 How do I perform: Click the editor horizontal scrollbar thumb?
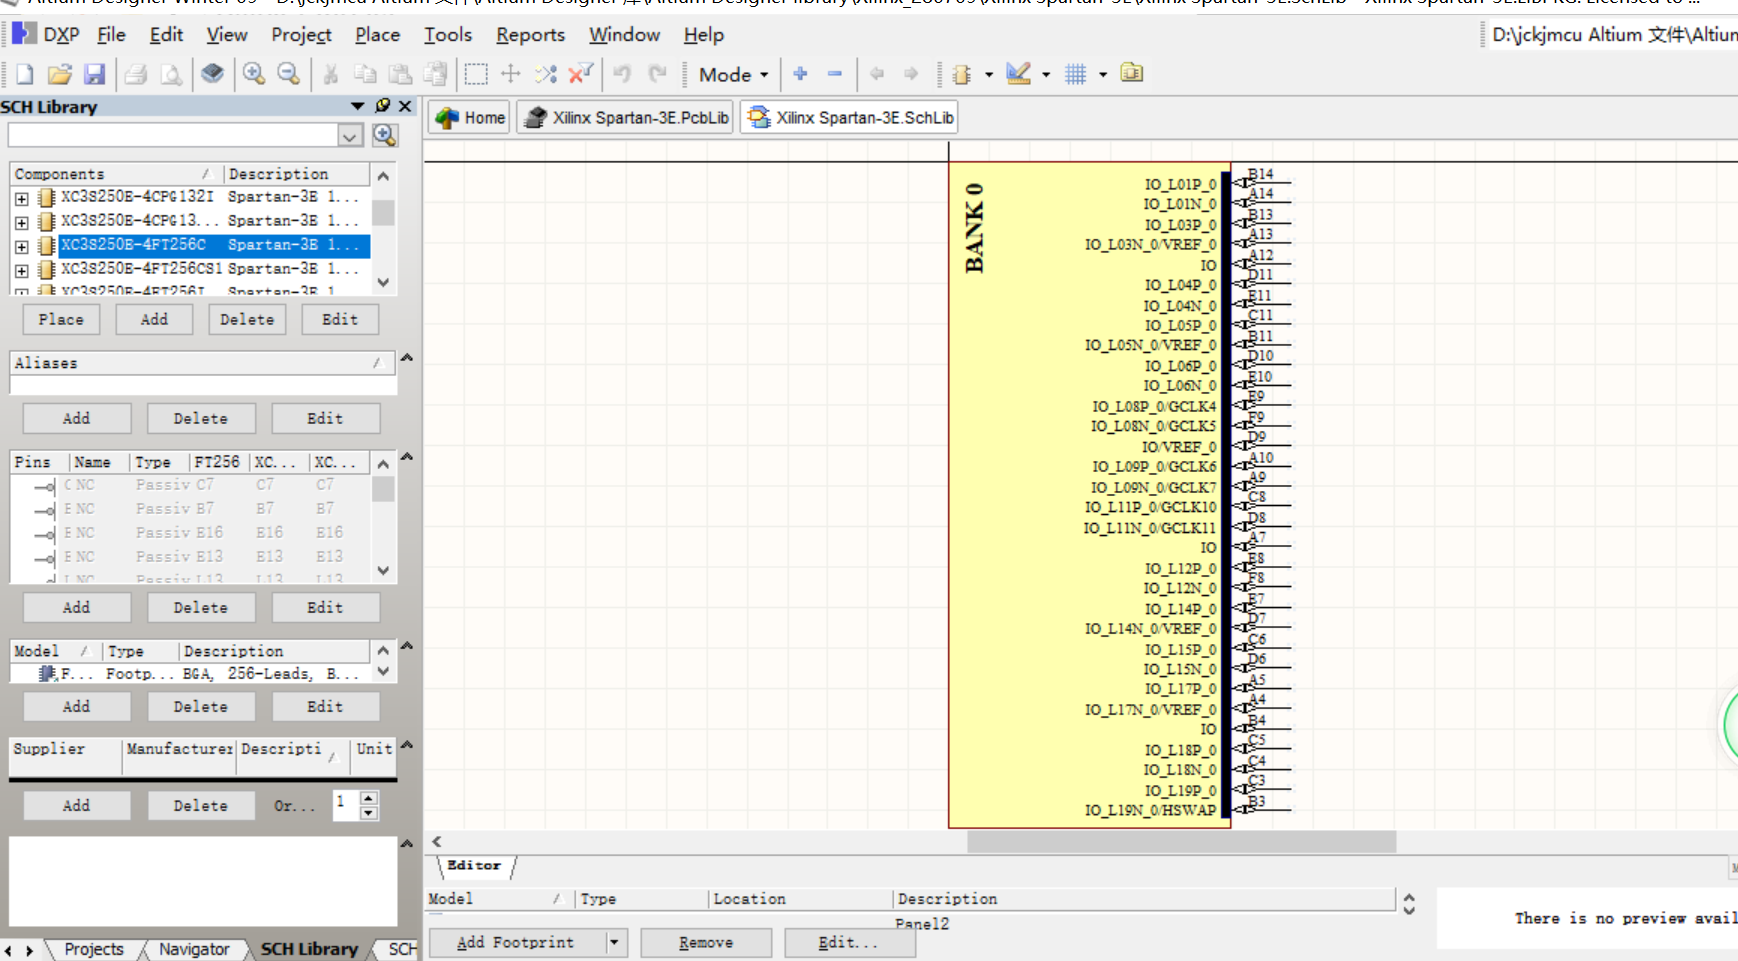tap(1181, 842)
